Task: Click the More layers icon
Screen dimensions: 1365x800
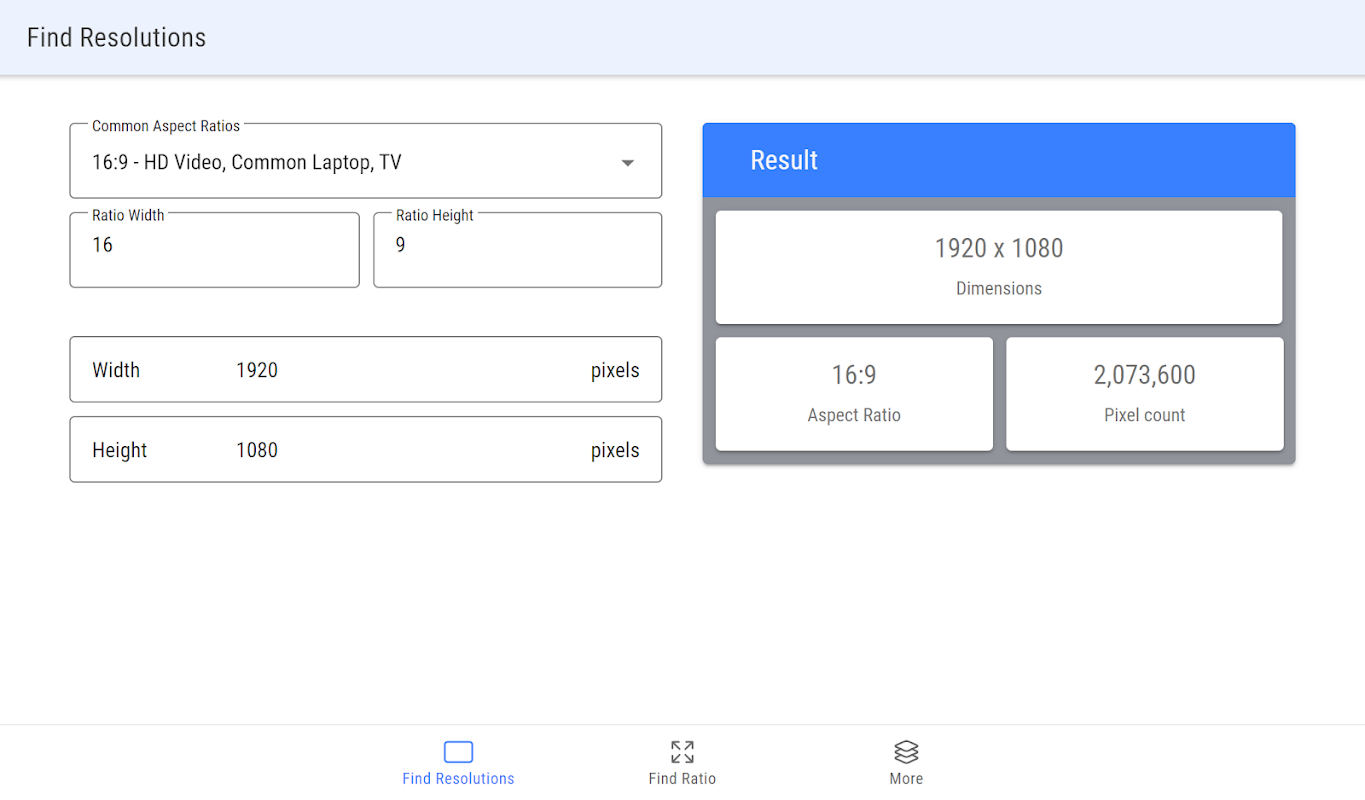Action: pos(906,752)
